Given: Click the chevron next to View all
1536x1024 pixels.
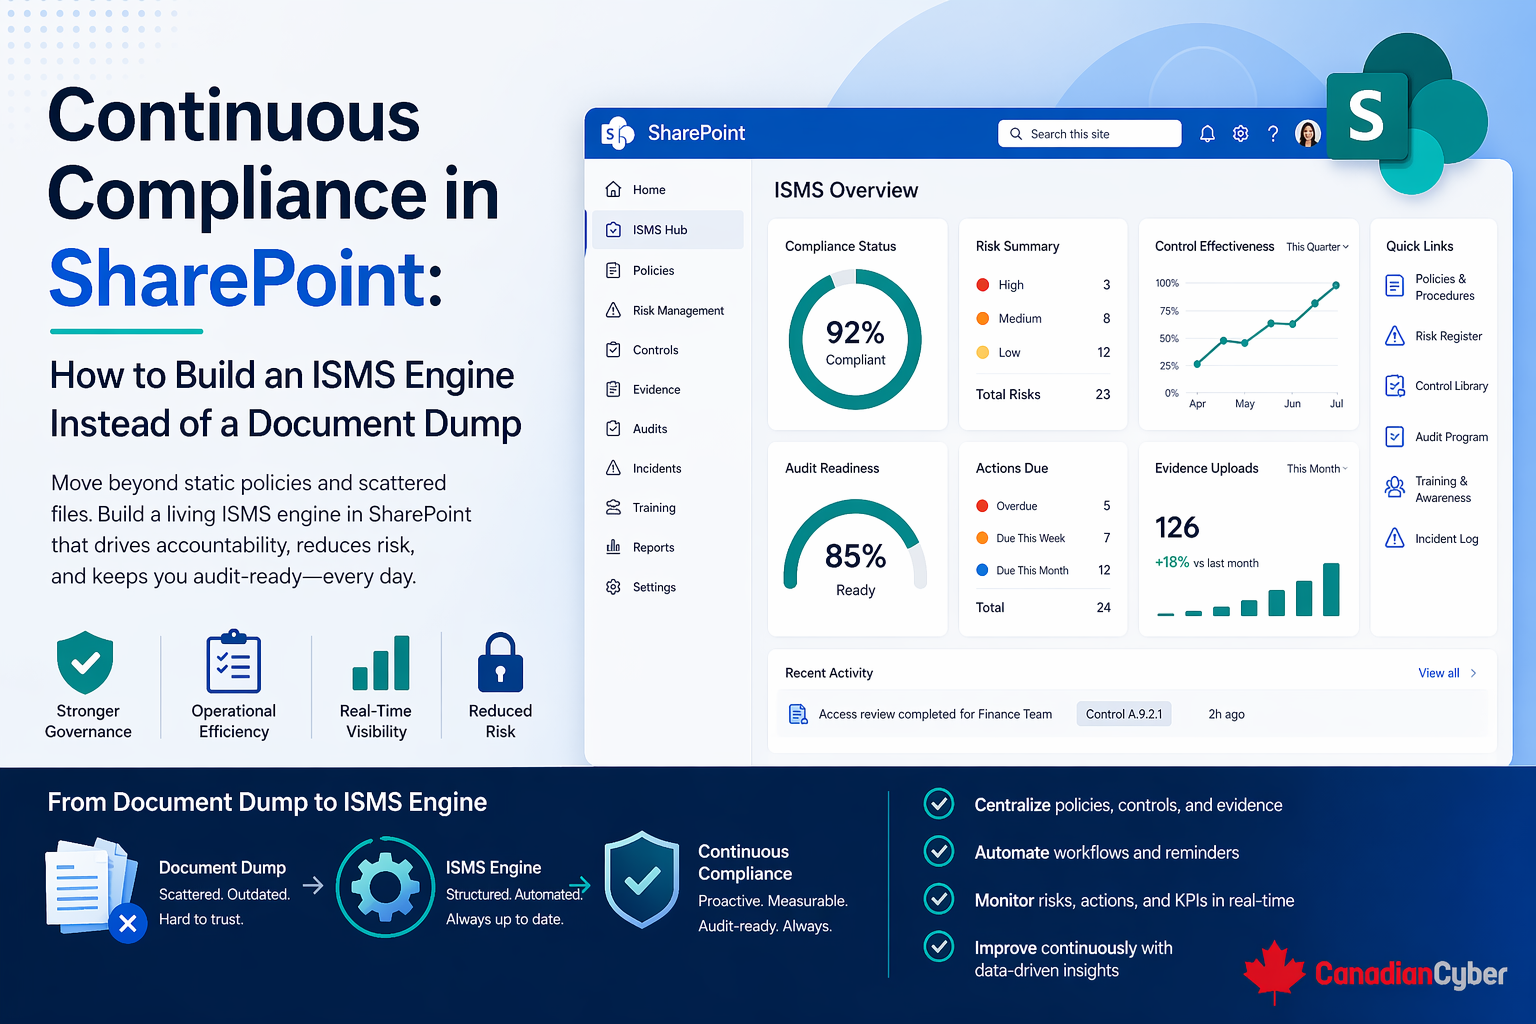Looking at the screenshot, I should click(x=1474, y=673).
